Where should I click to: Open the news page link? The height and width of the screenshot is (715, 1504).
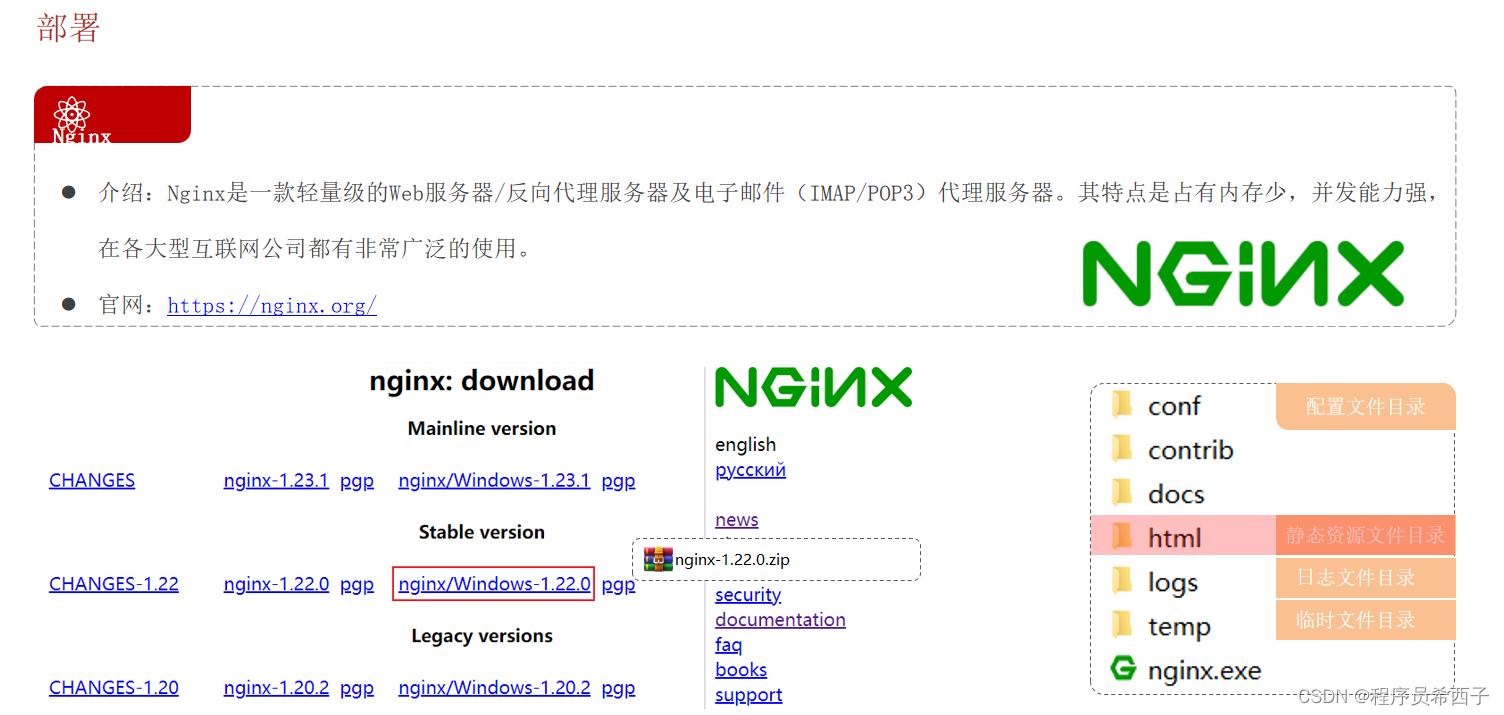pyautogui.click(x=737, y=520)
